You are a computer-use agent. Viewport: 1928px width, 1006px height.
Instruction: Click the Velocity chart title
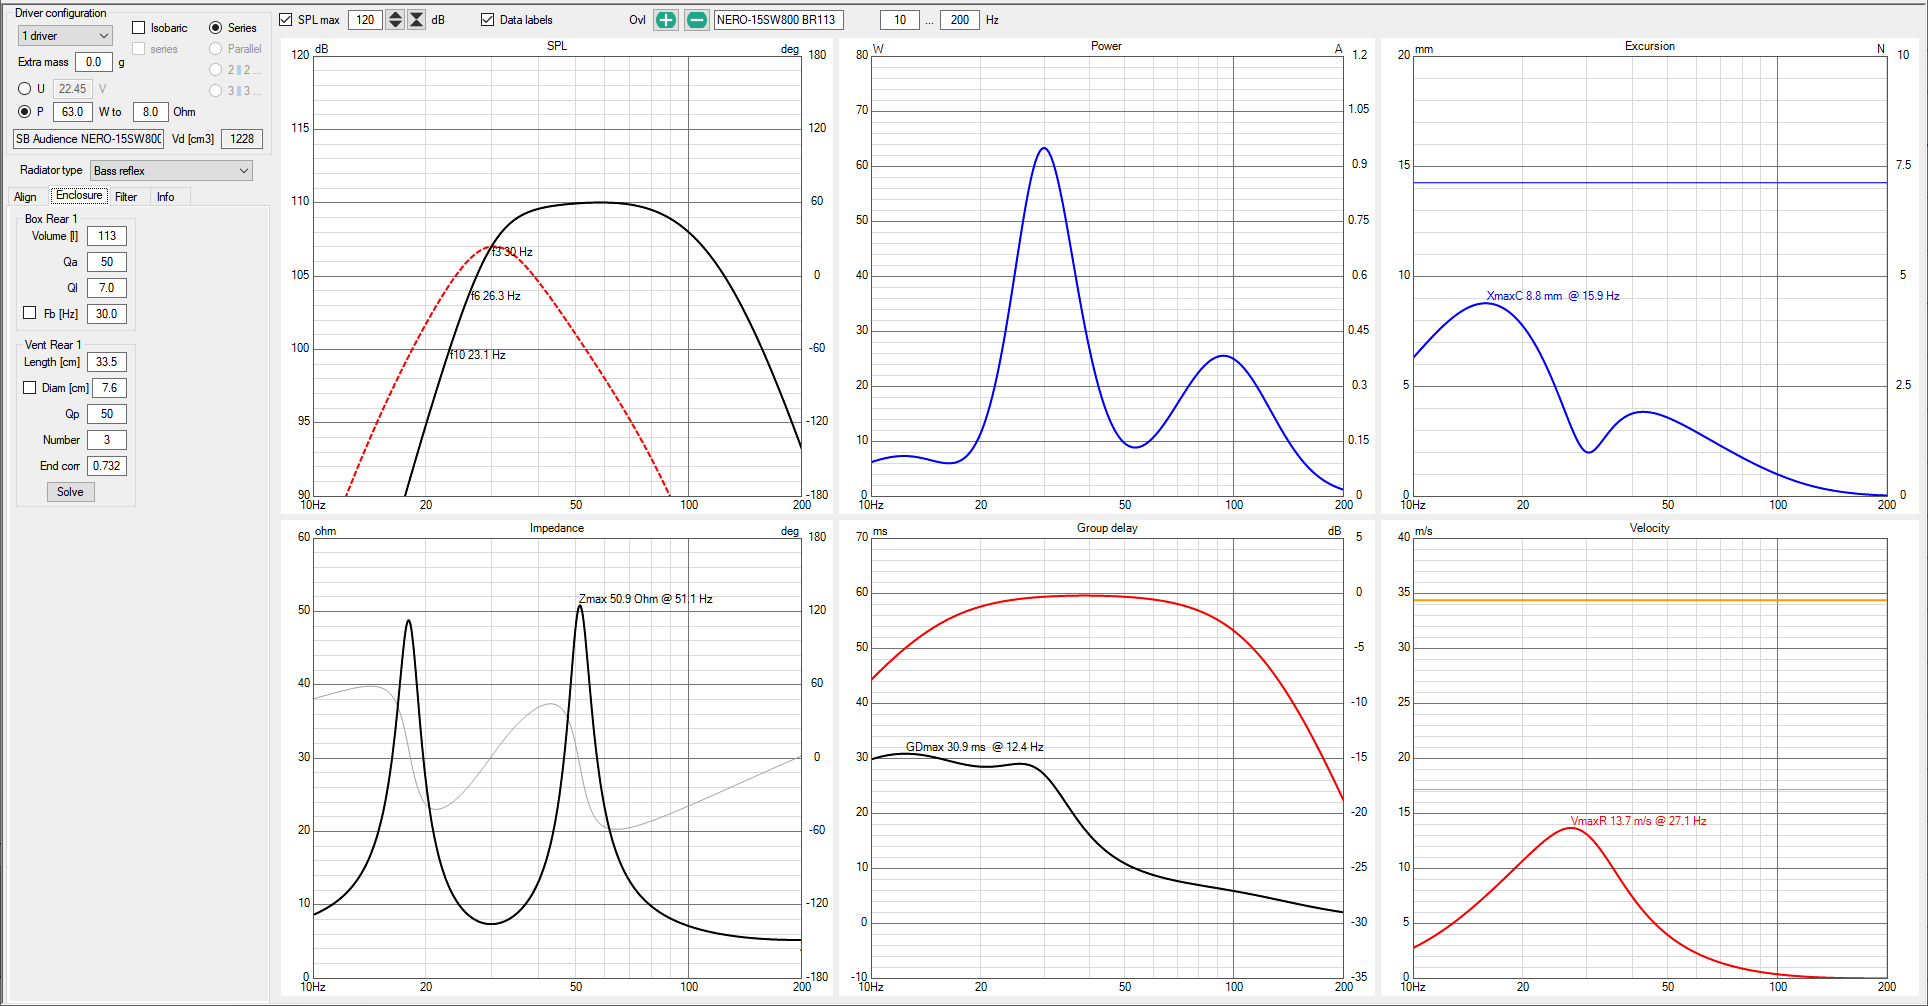[1650, 528]
